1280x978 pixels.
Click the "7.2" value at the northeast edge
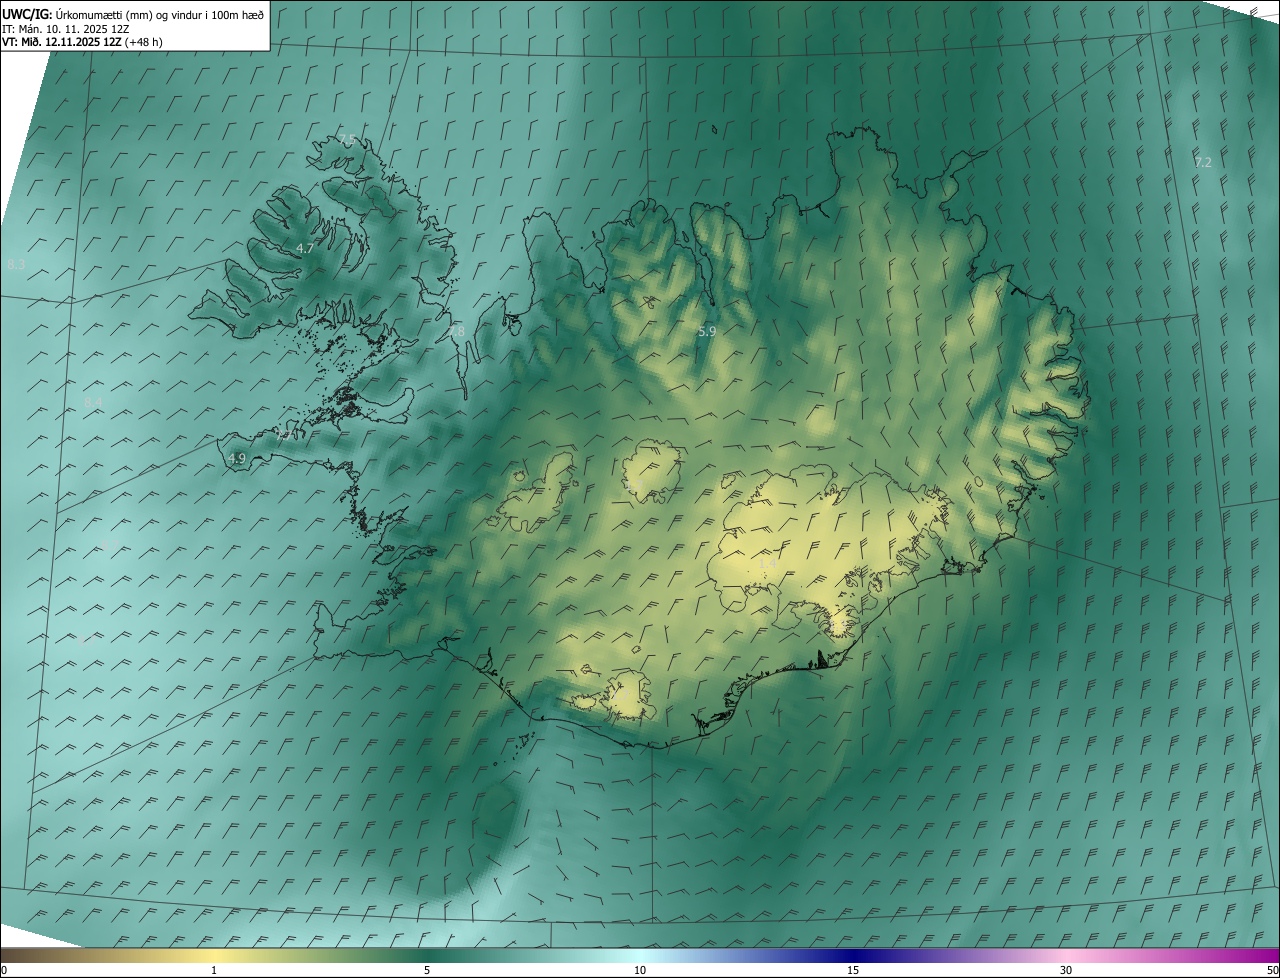tap(1203, 162)
